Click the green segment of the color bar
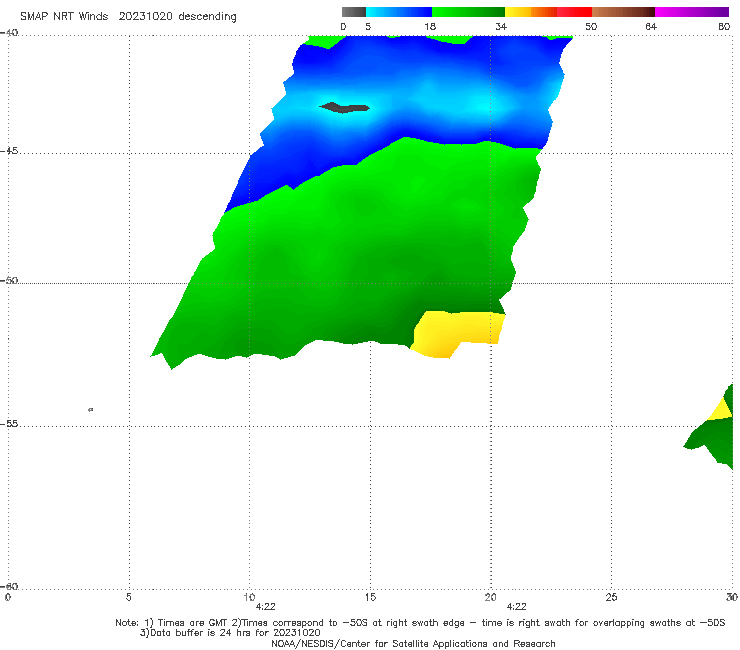 click(x=468, y=12)
